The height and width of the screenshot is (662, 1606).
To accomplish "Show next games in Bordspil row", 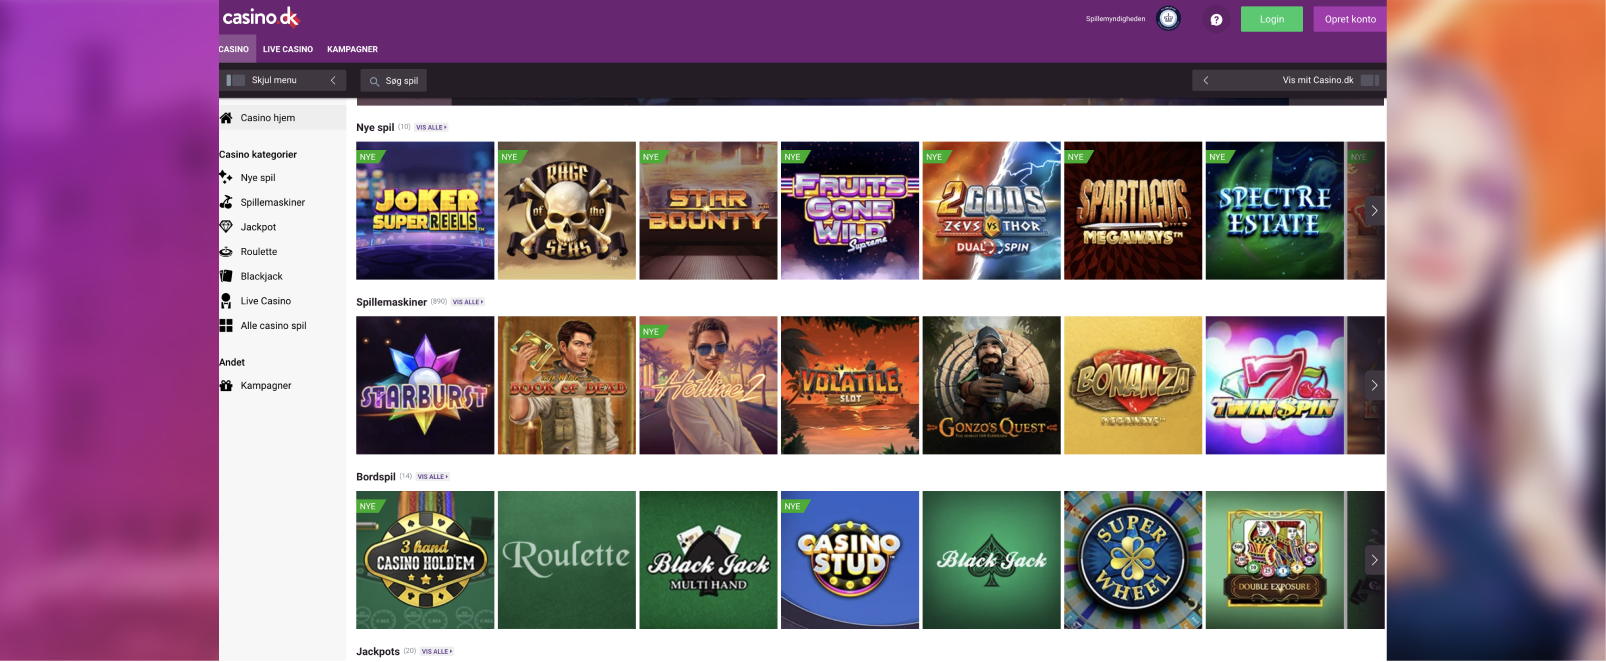I will [1374, 560].
